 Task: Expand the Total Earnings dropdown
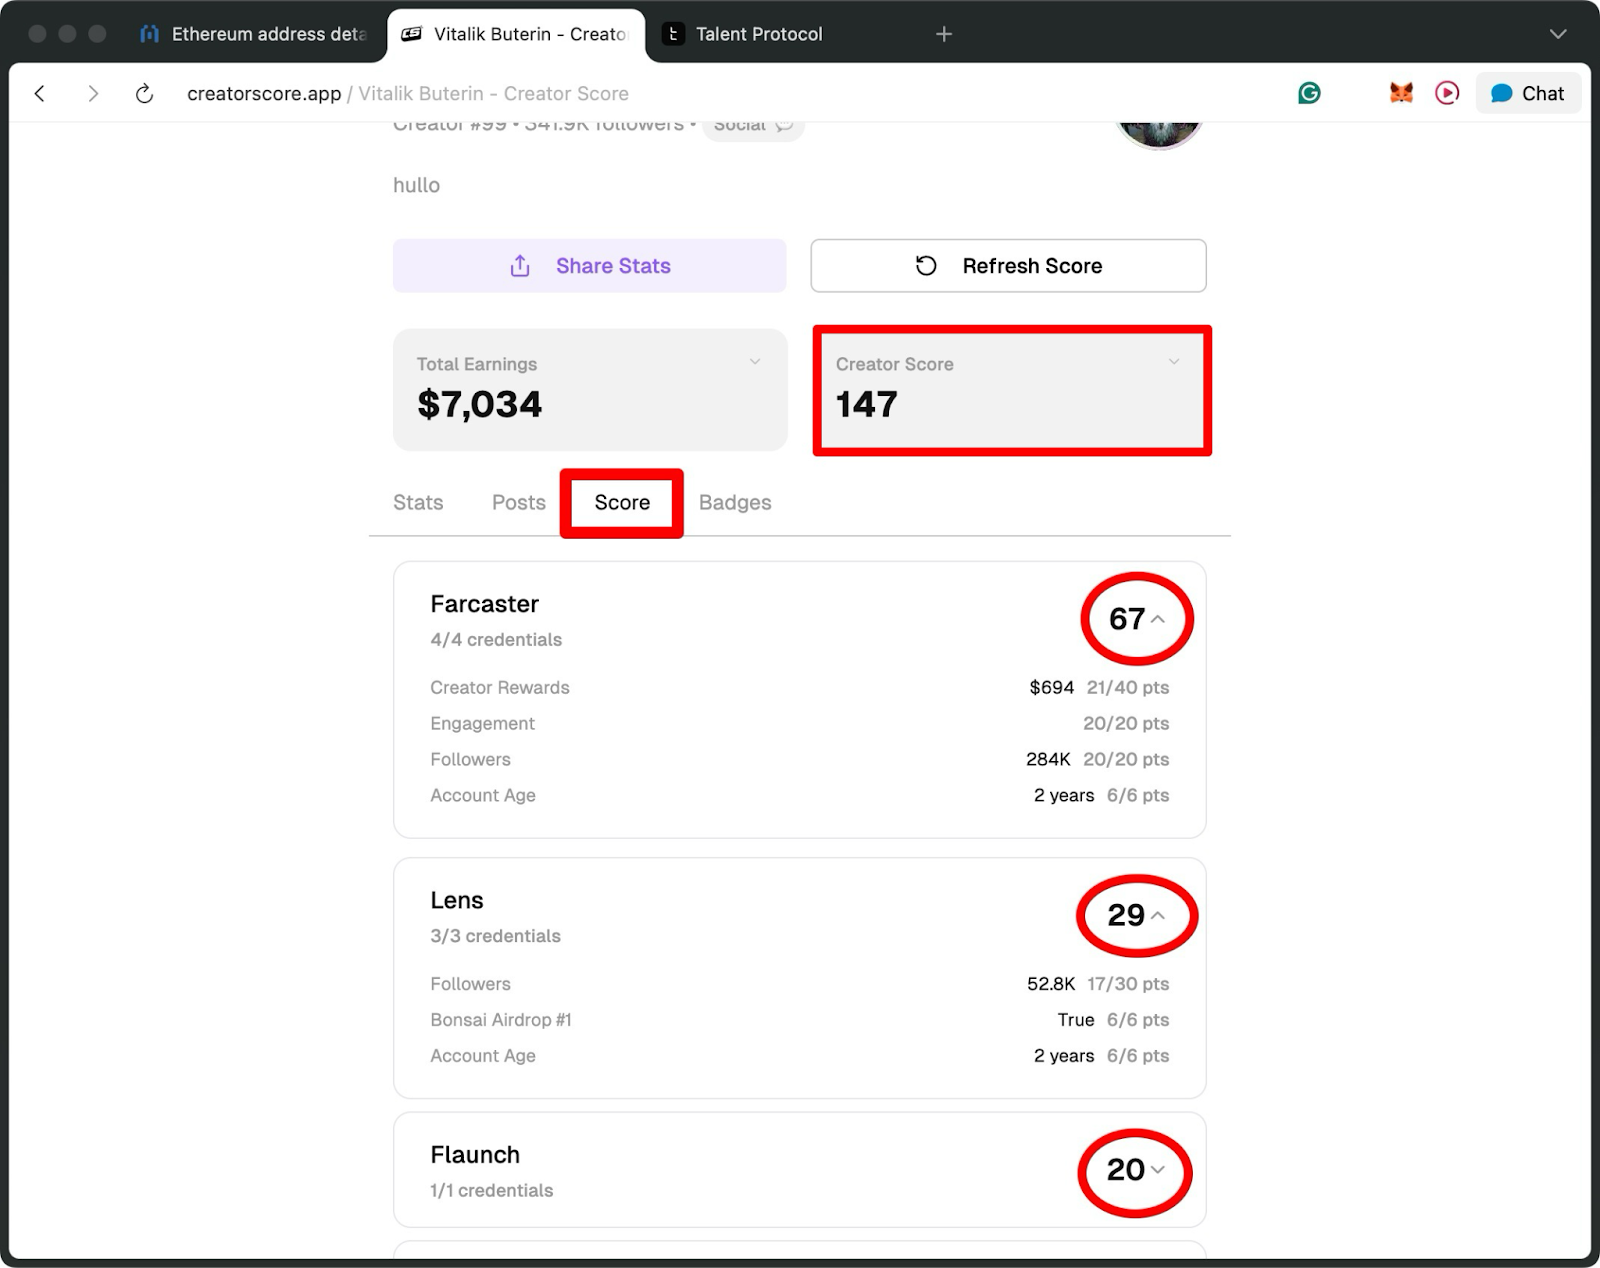click(755, 363)
